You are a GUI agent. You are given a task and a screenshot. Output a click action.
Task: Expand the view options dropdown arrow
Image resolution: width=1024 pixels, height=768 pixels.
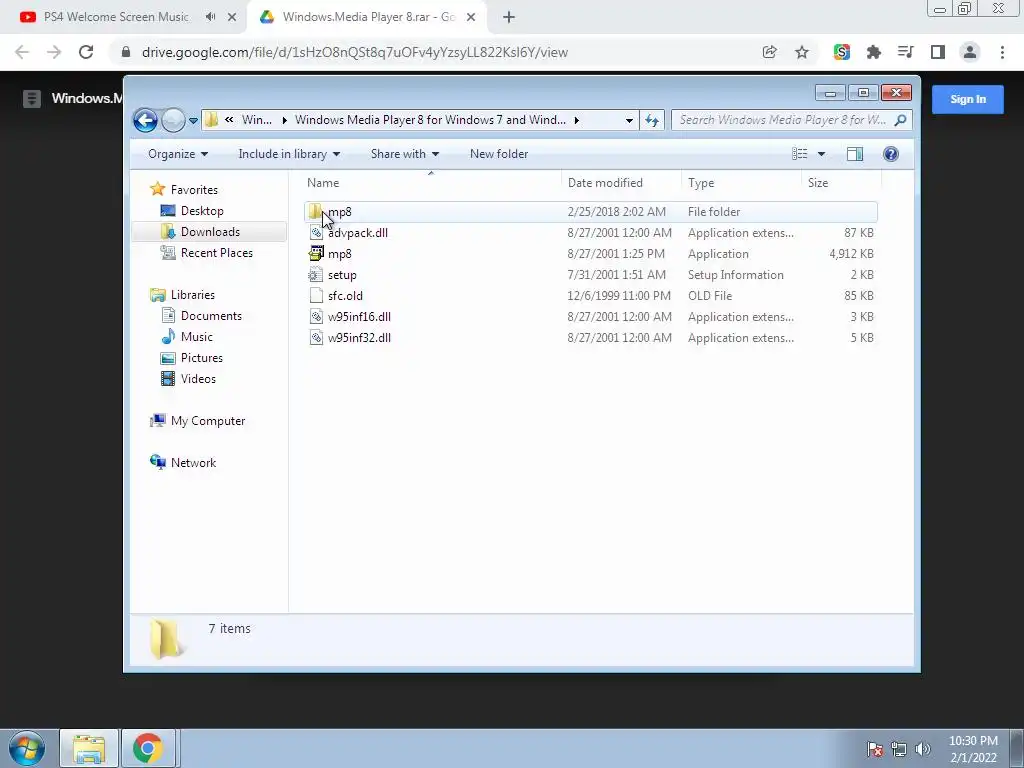pos(822,154)
